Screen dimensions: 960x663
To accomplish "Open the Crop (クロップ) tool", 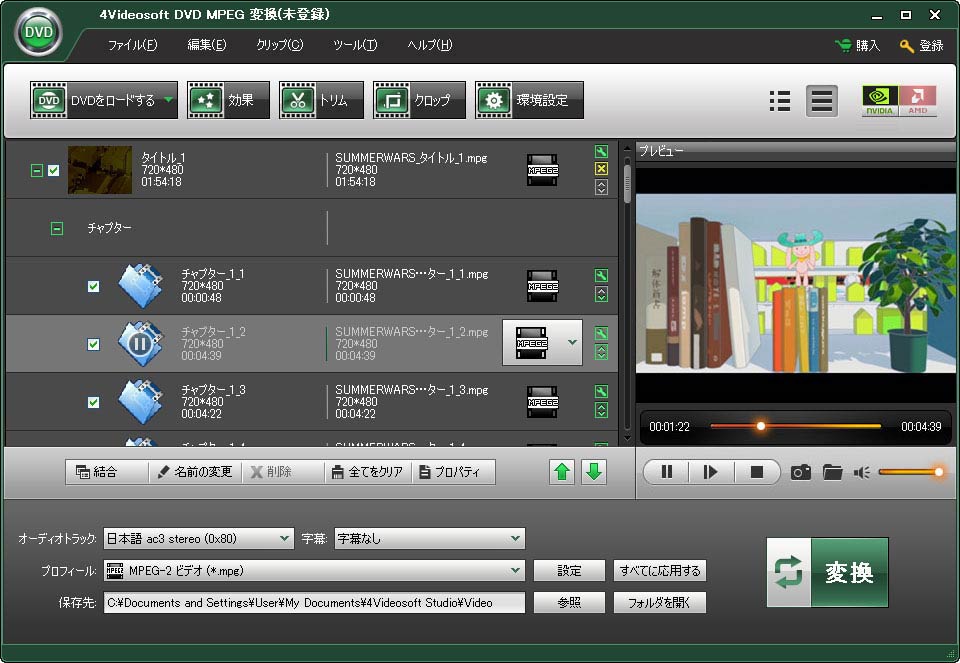I will 419,100.
